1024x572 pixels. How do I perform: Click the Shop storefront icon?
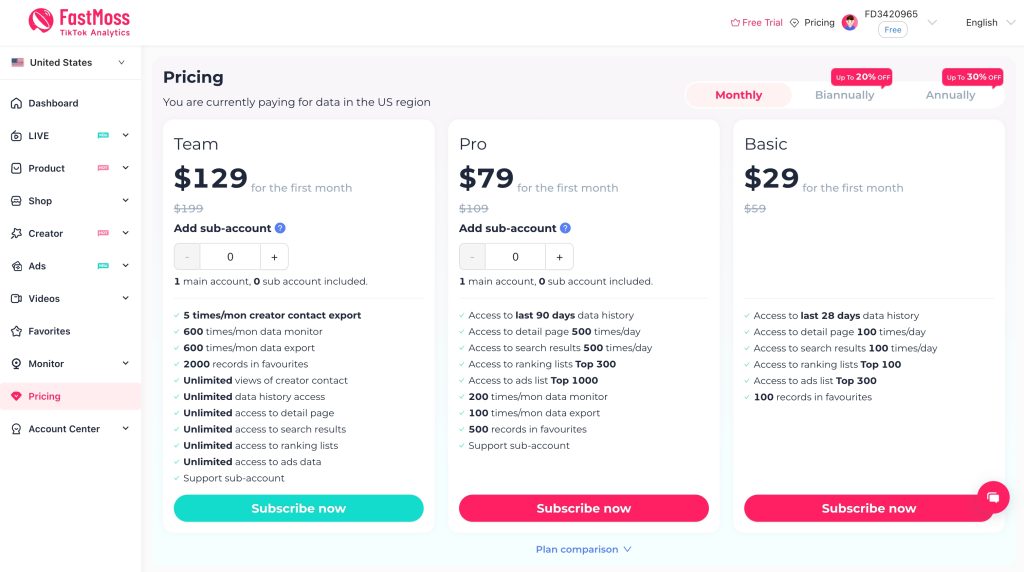pyautogui.click(x=17, y=201)
